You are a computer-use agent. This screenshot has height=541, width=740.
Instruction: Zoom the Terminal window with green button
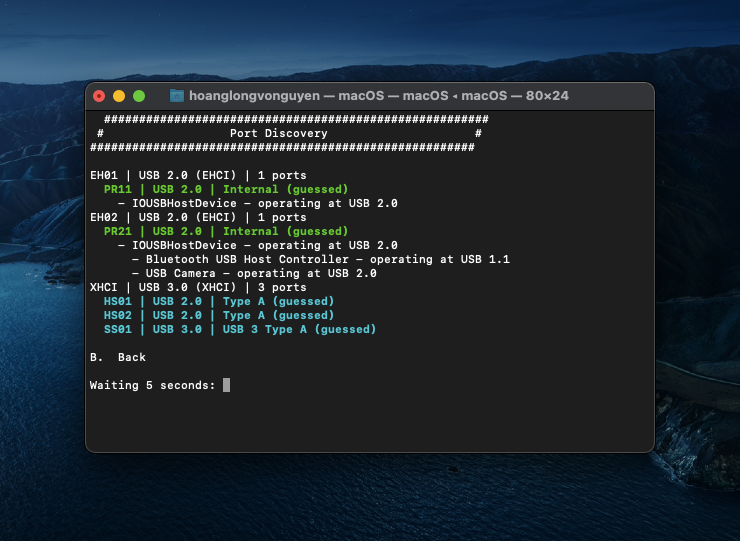pyautogui.click(x=139, y=96)
